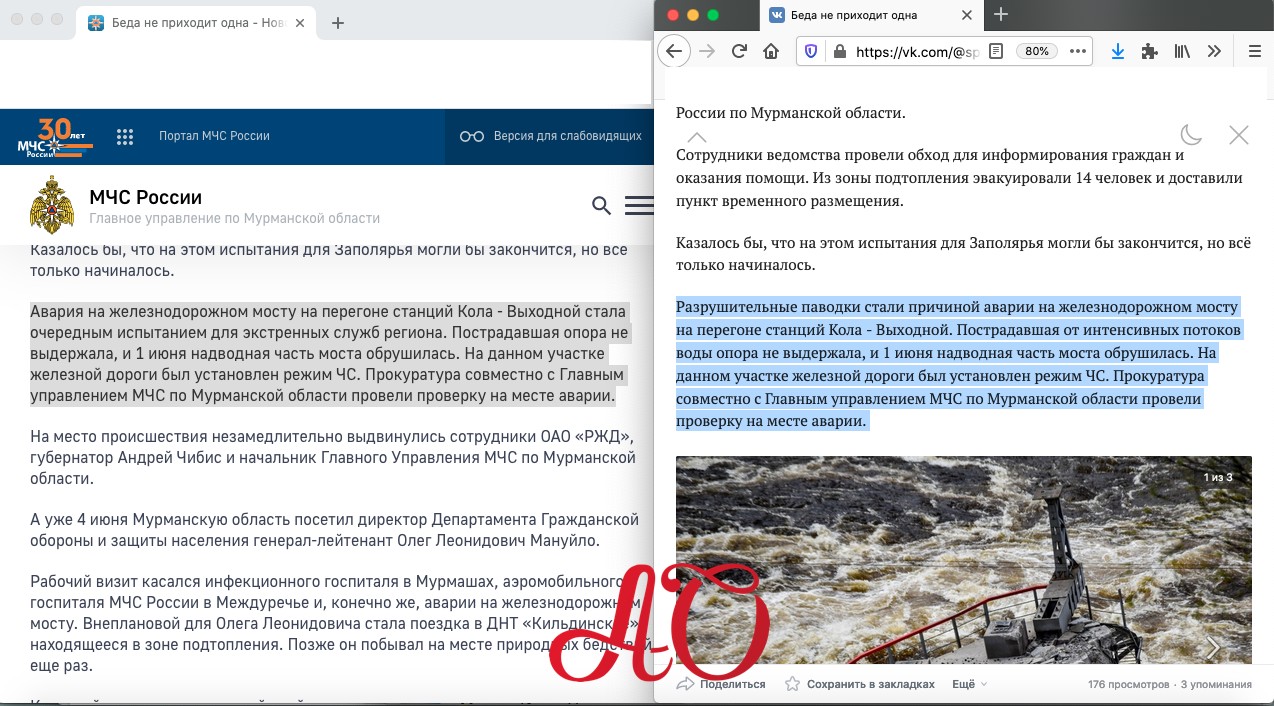Toggle VK article night mode moon icon
The image size is (1274, 706).
click(1191, 135)
